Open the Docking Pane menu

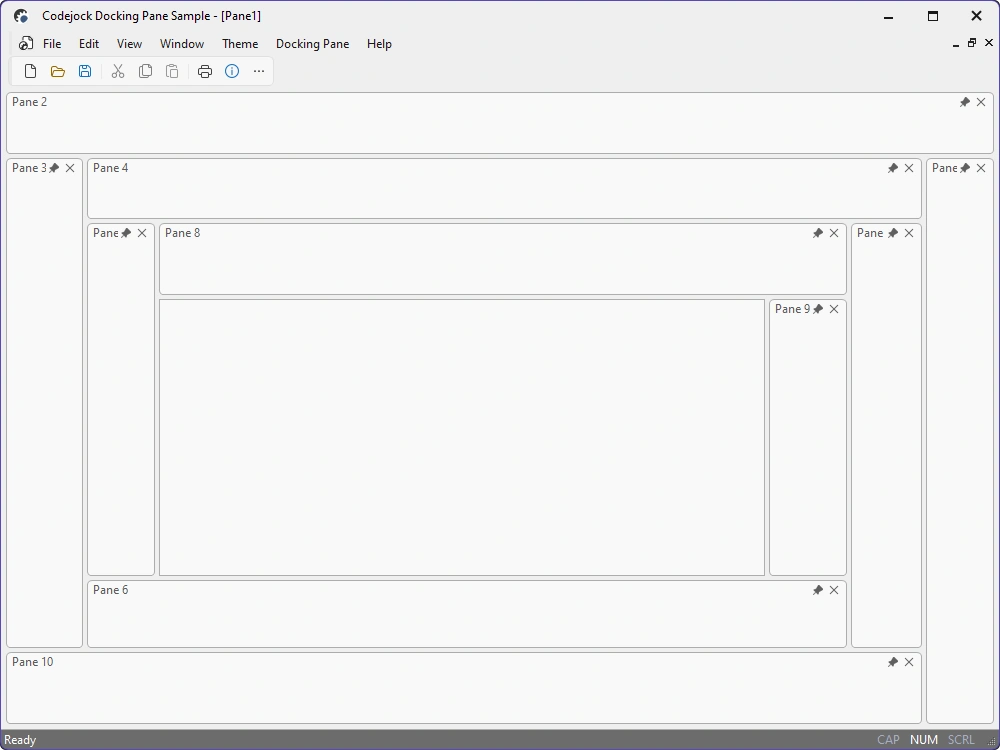click(x=312, y=44)
